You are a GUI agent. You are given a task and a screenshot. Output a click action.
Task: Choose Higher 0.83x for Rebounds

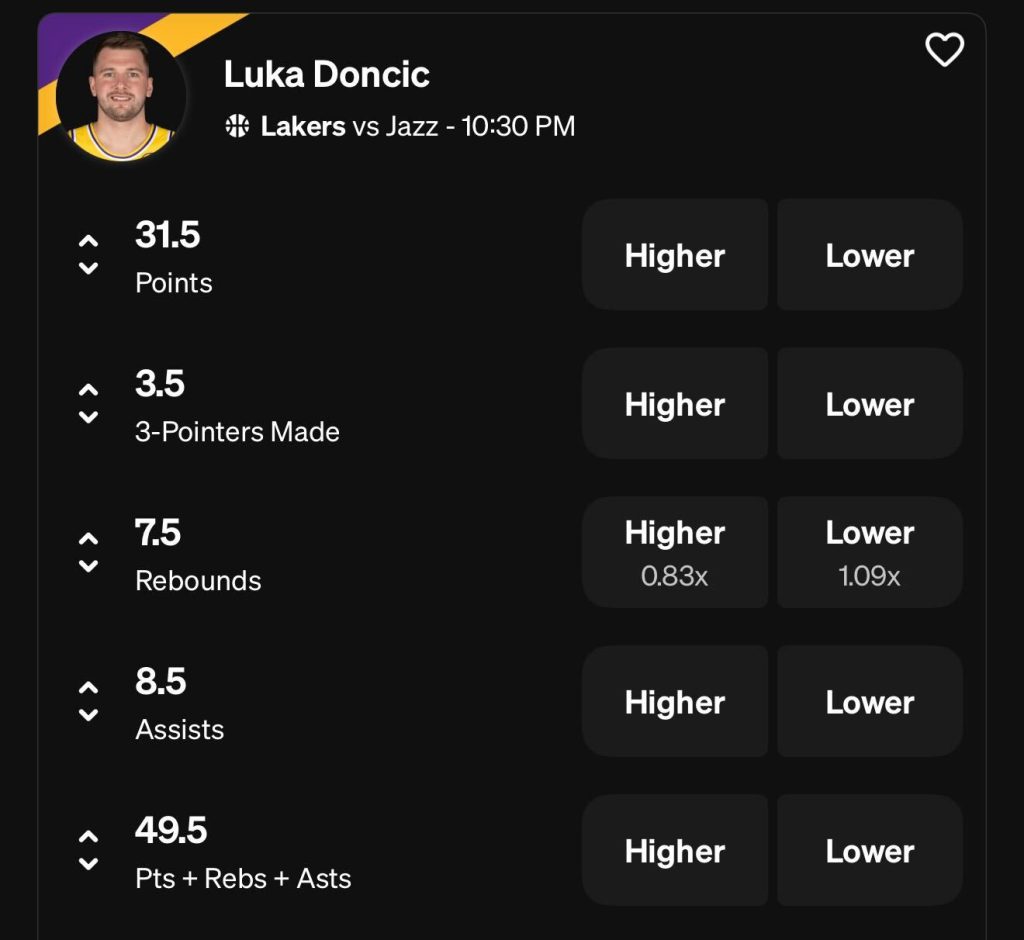click(x=675, y=552)
